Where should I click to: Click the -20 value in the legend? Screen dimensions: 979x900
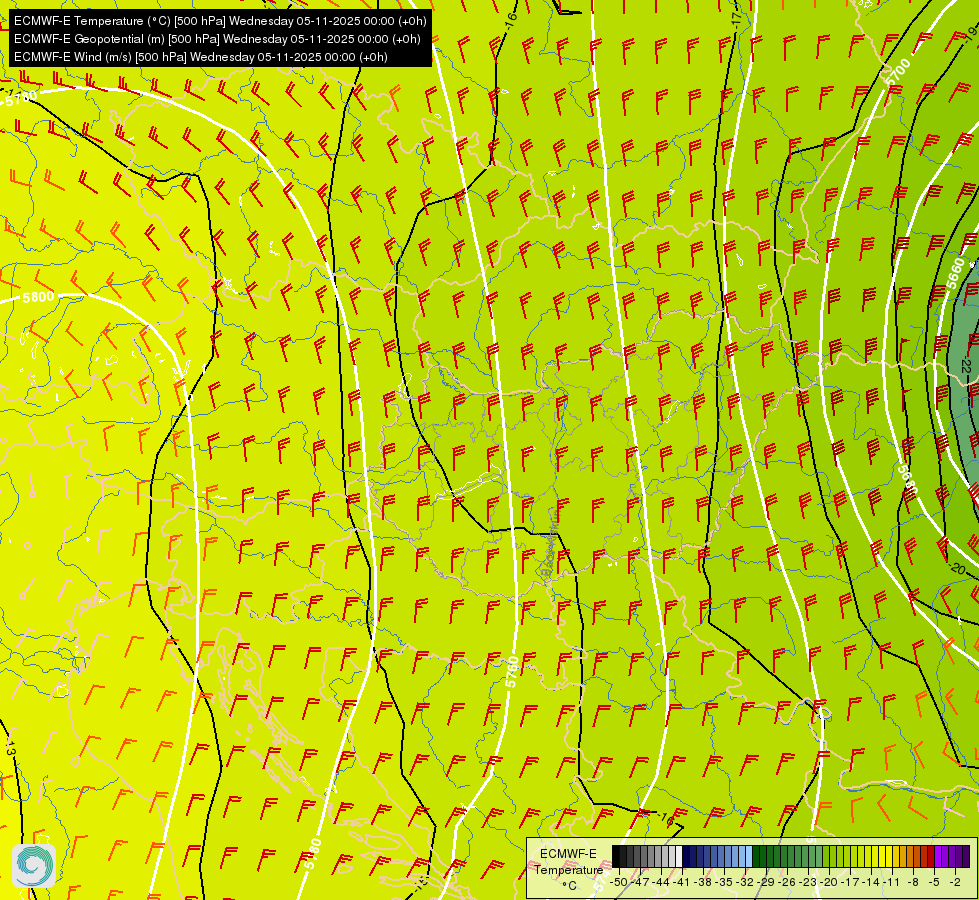829,882
